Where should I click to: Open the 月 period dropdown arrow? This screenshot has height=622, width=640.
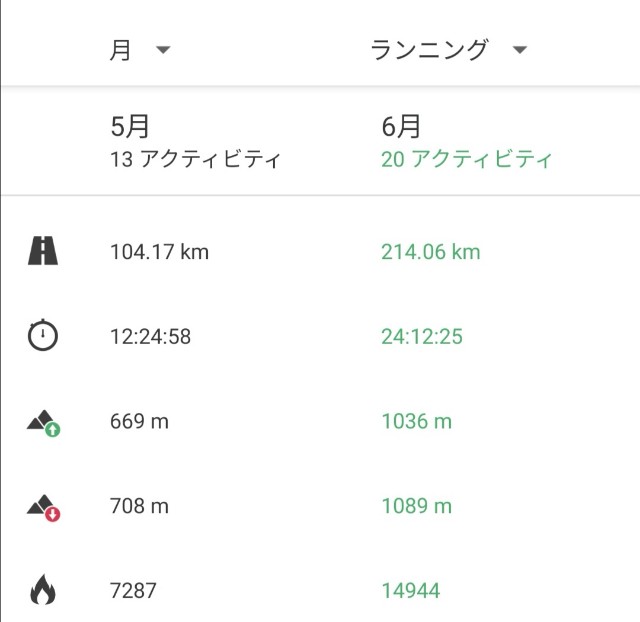(x=163, y=50)
